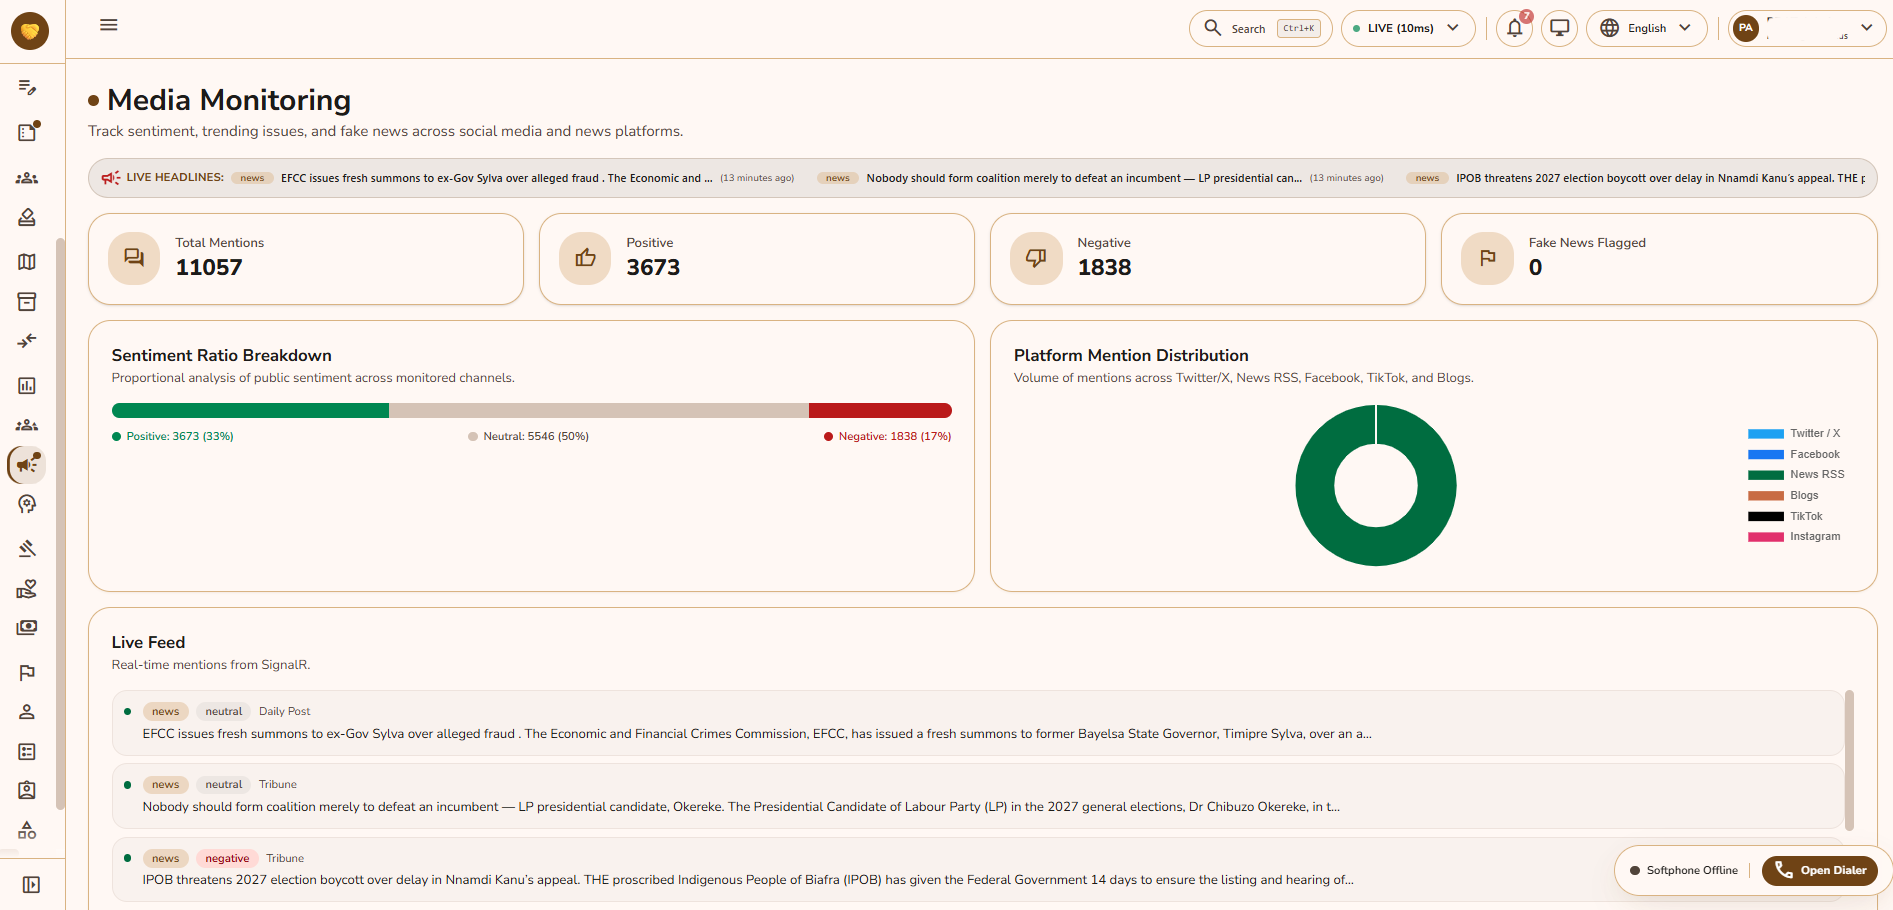Image resolution: width=1893 pixels, height=910 pixels.
Task: Open the notes sidebar icon with the dot badge
Action: (27, 132)
